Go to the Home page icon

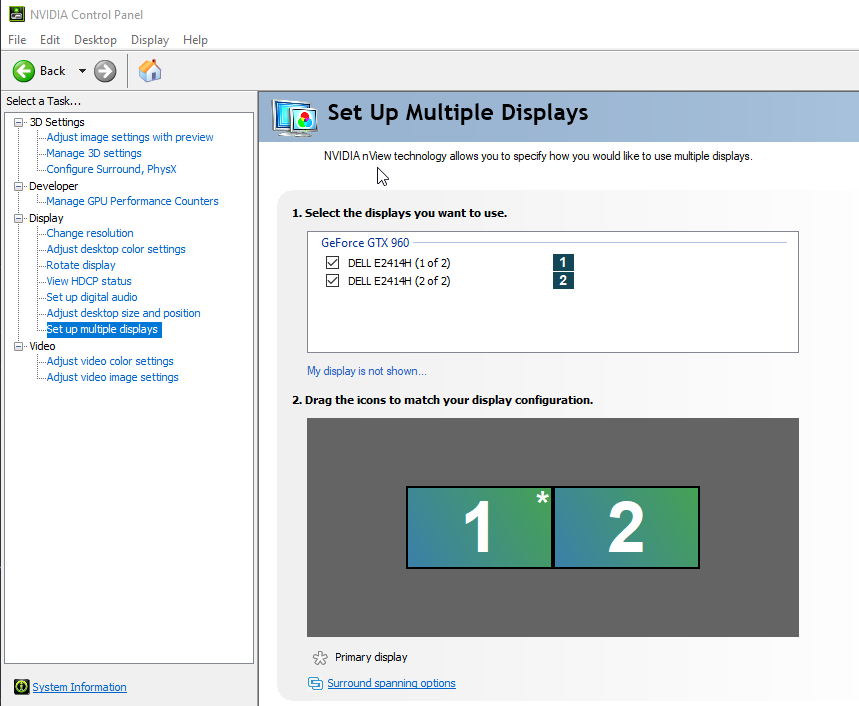[150, 71]
